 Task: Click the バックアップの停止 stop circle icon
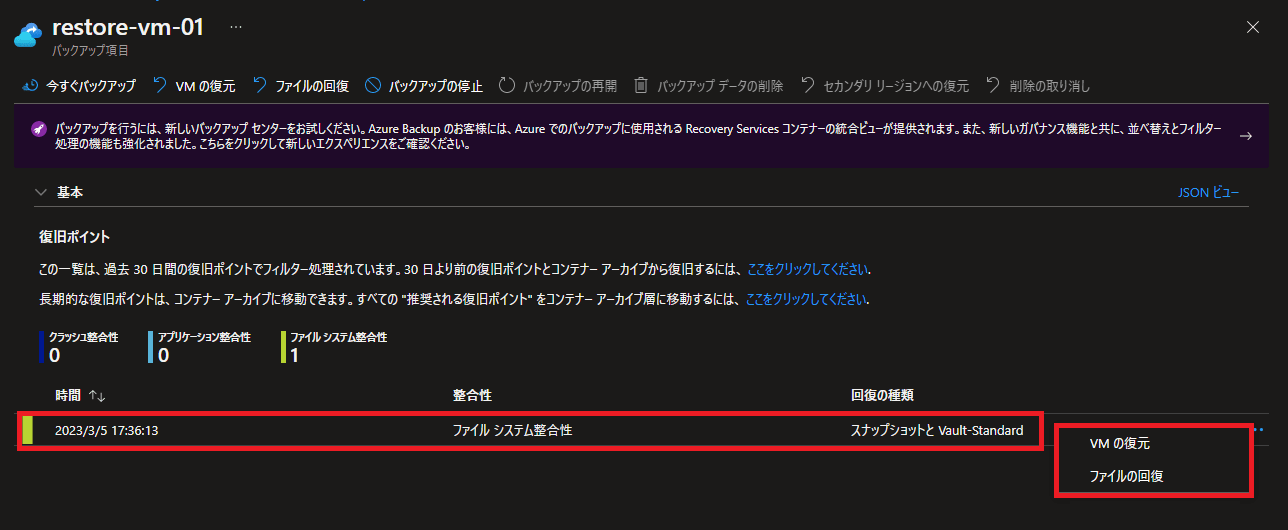point(373,86)
